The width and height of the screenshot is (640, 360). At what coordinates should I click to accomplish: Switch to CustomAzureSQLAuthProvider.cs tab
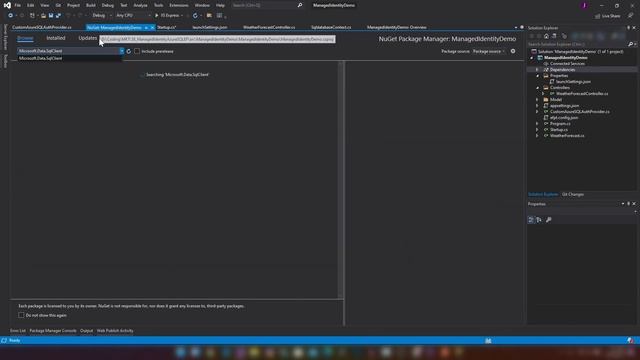pos(42,27)
